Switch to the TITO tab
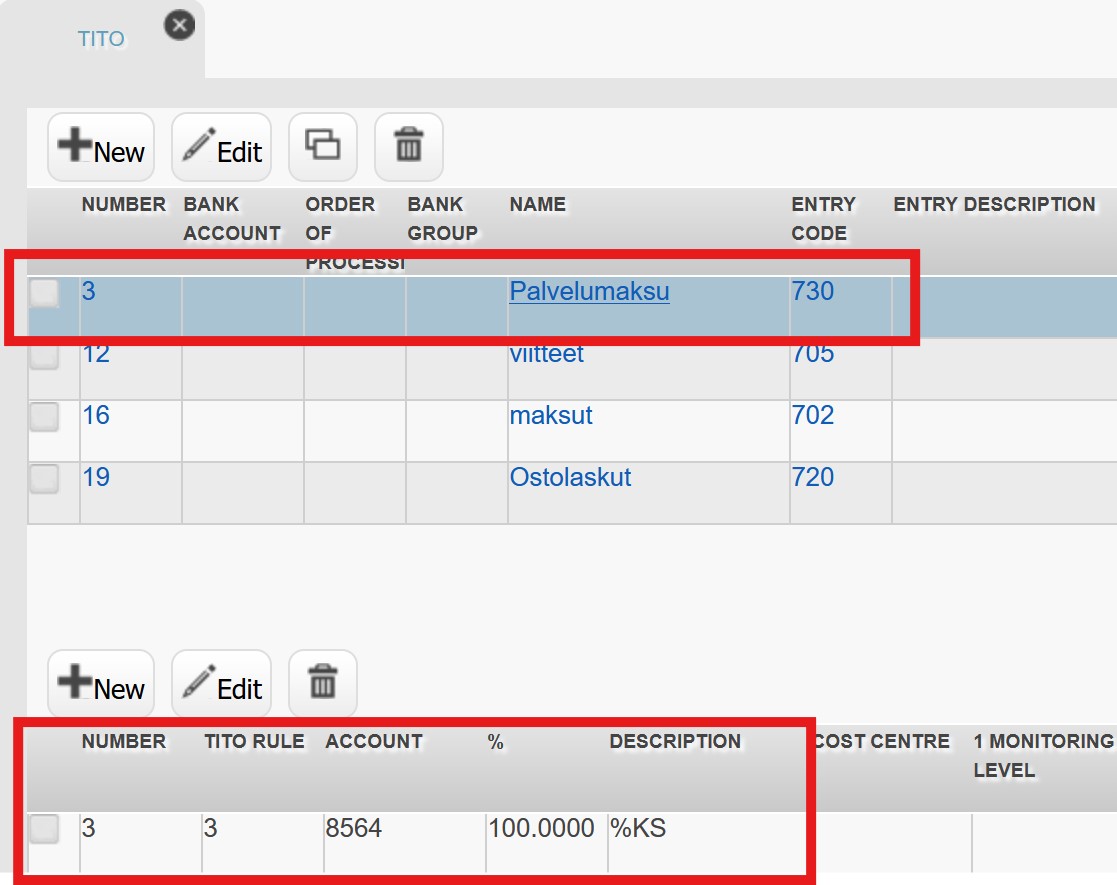This screenshot has height=885, width=1117. tap(100, 38)
